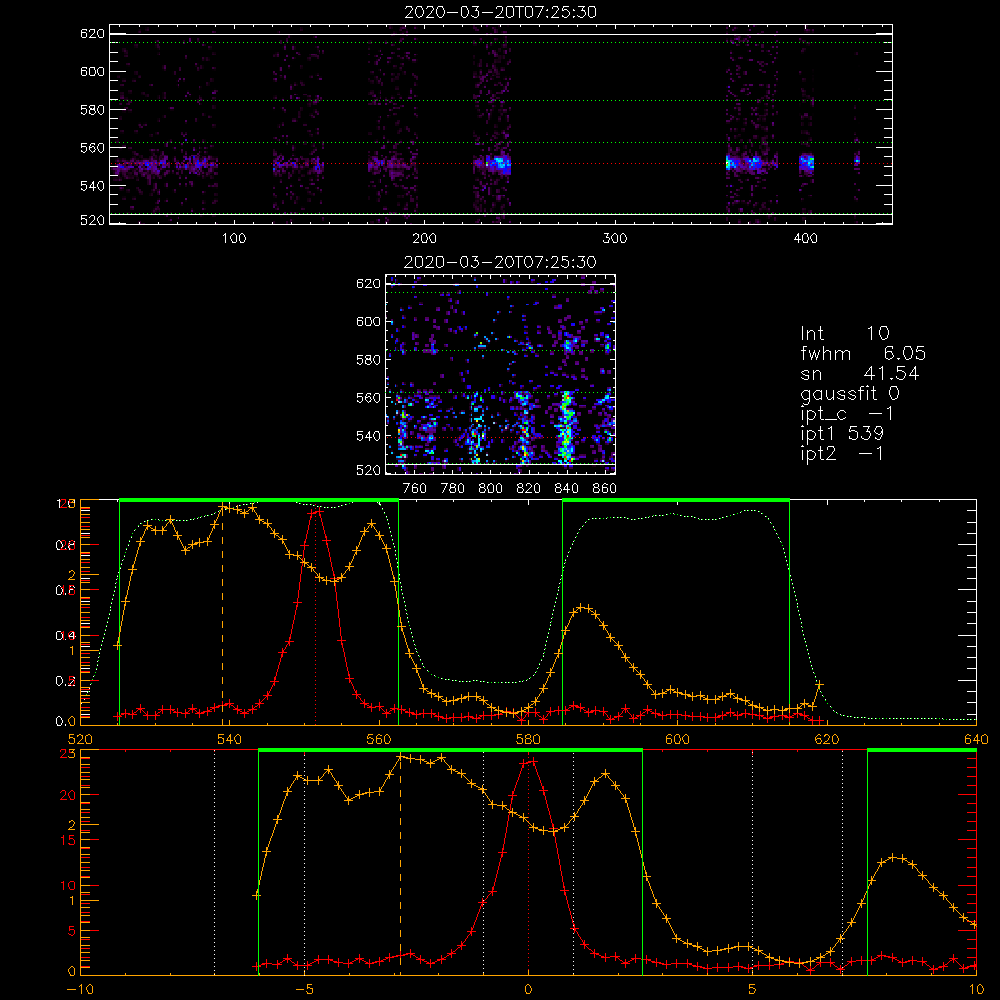Click the timestamp title above the top spectrogram

(x=500, y=12)
